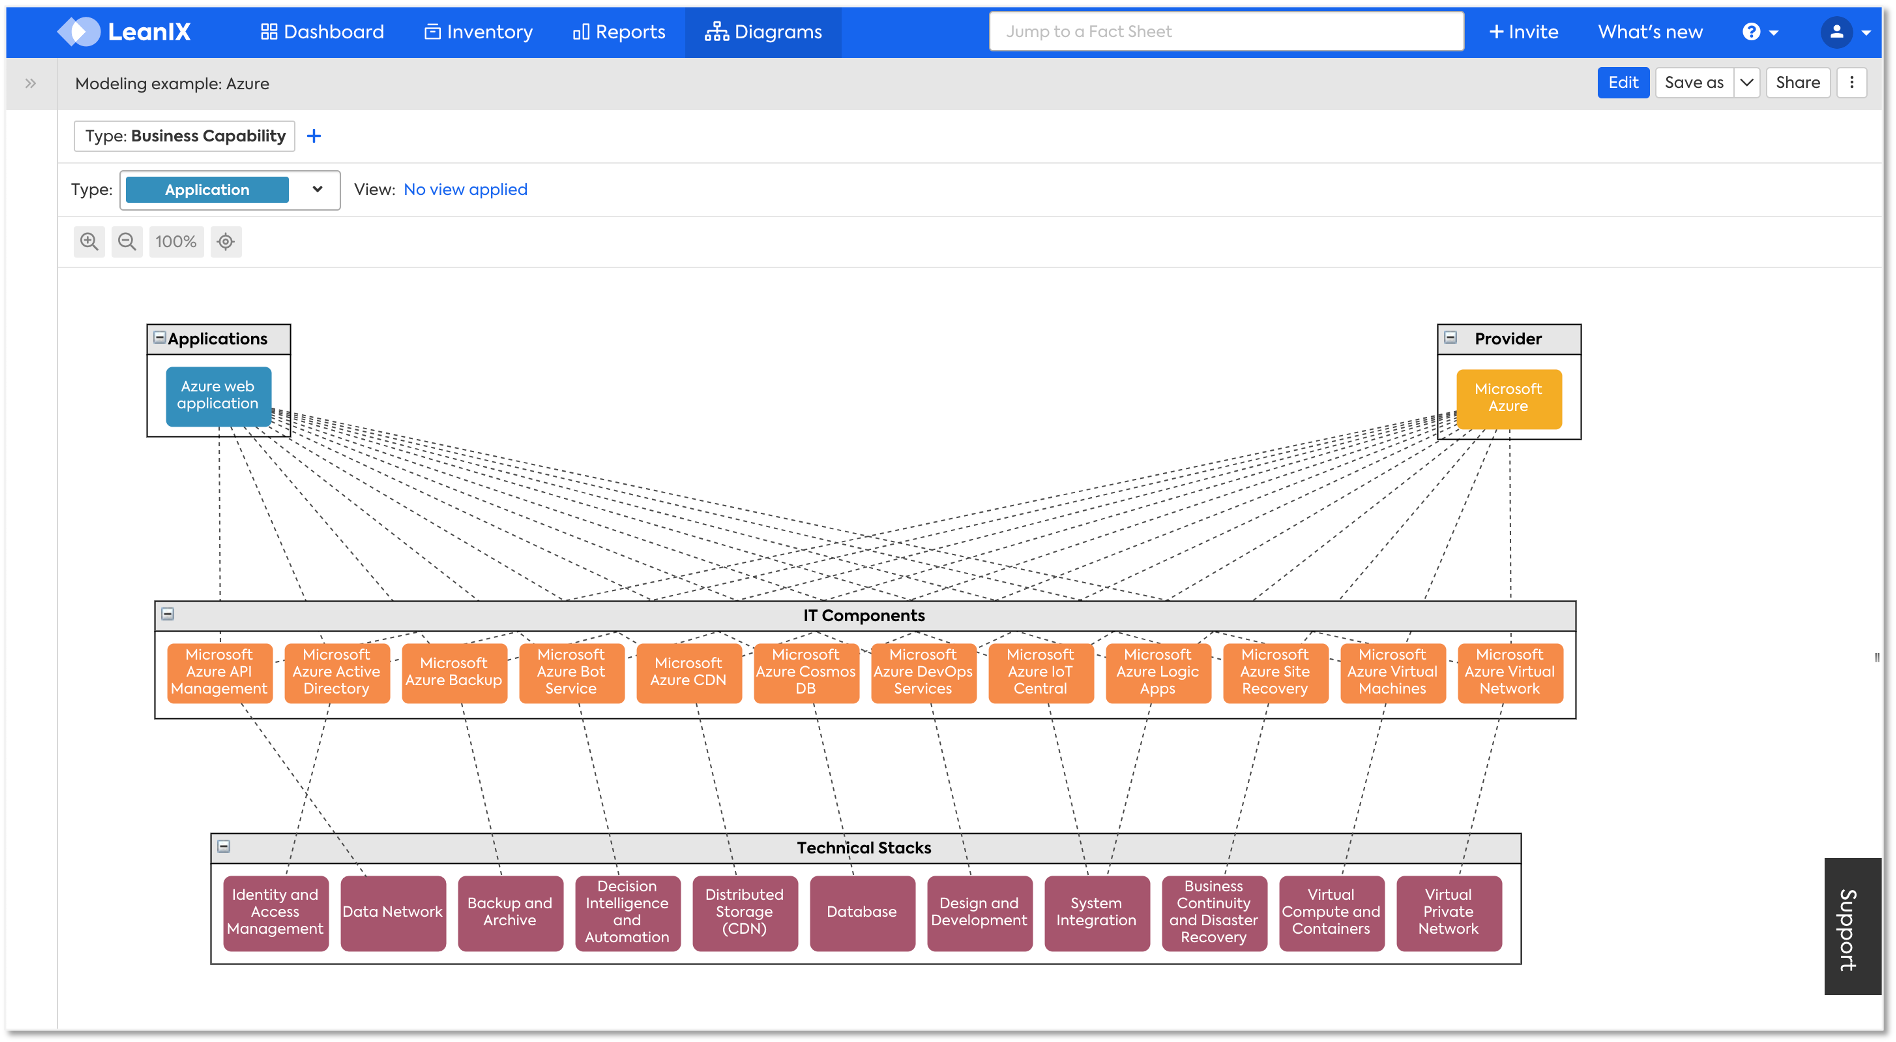
Task: Select Microsoft Azure Active Directory node
Action: (x=337, y=673)
